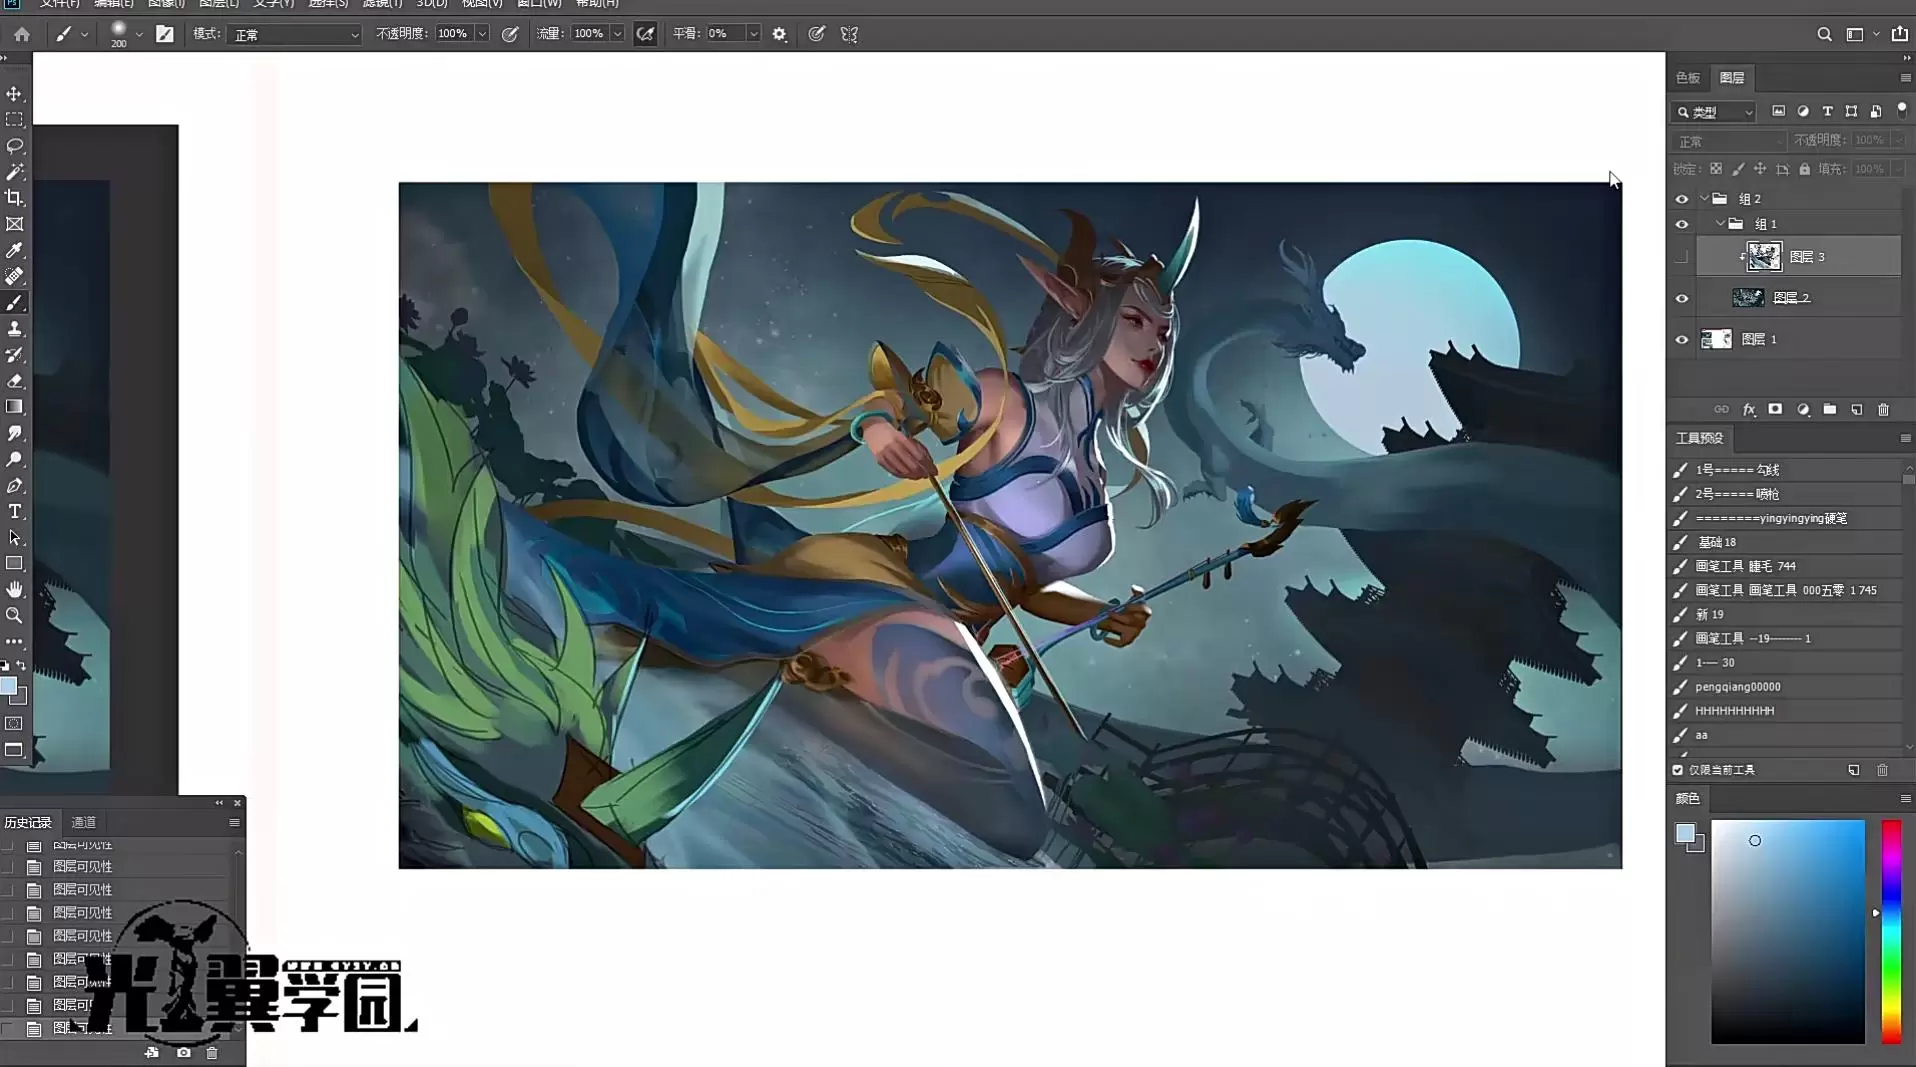Choose tool preset HHHHHHHHHH
This screenshot has width=1916, height=1067.
point(1787,711)
